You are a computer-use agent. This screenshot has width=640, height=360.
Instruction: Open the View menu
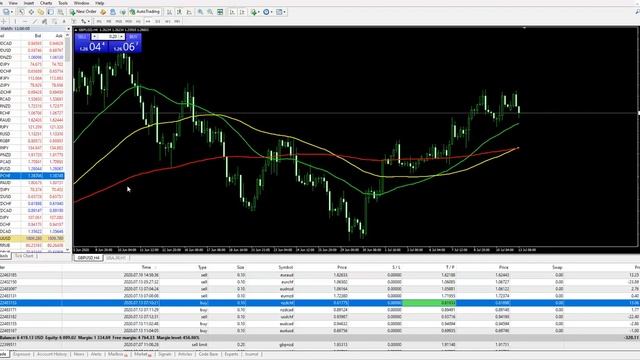[x=13, y=3]
